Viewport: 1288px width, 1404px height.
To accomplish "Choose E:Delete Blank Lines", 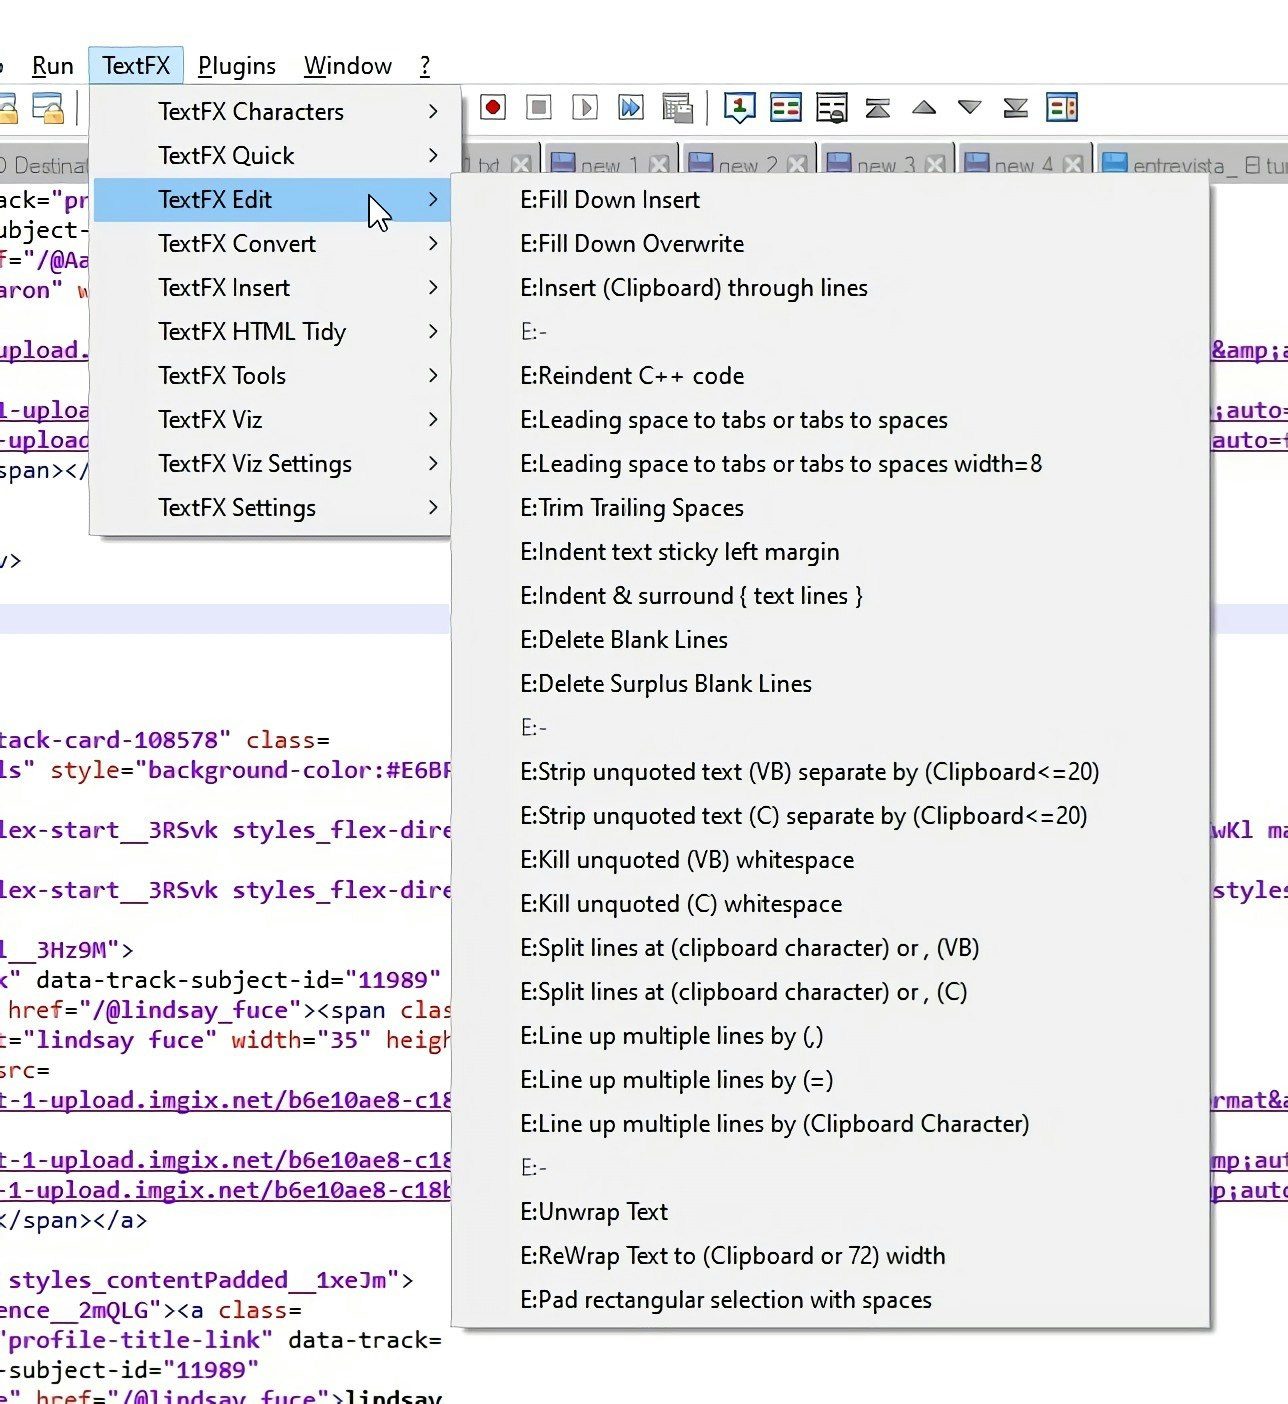I will [830, 640].
